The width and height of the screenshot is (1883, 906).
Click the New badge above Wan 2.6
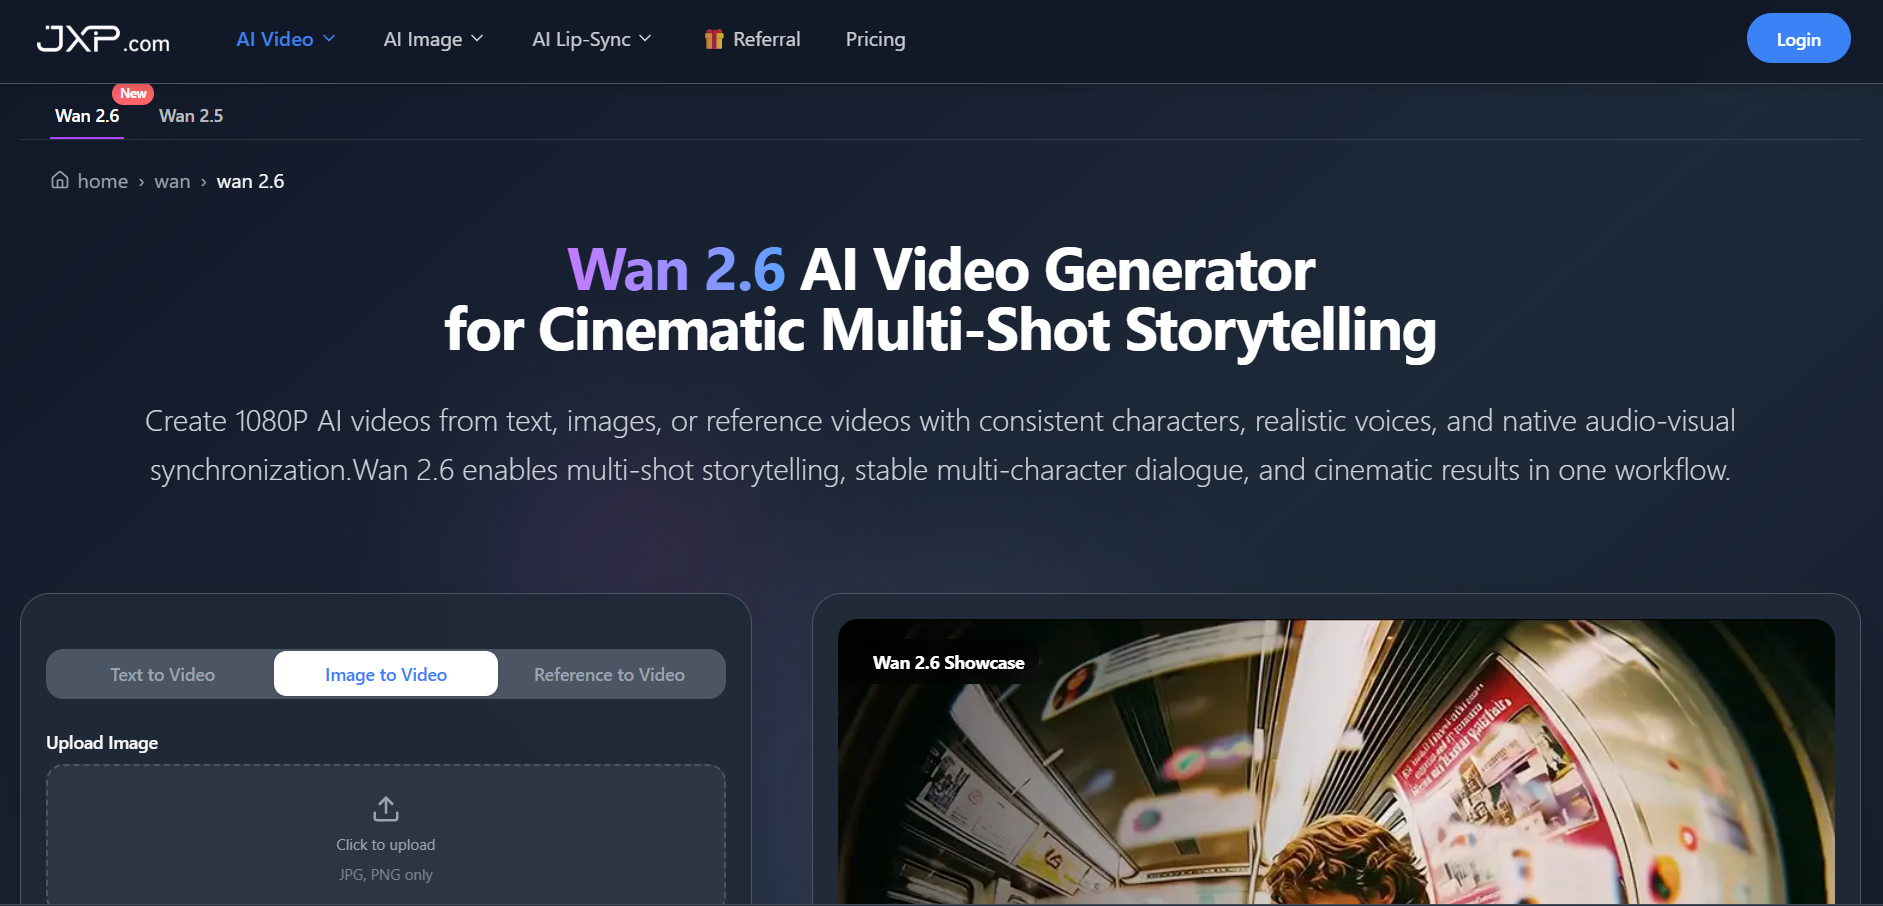(x=133, y=93)
